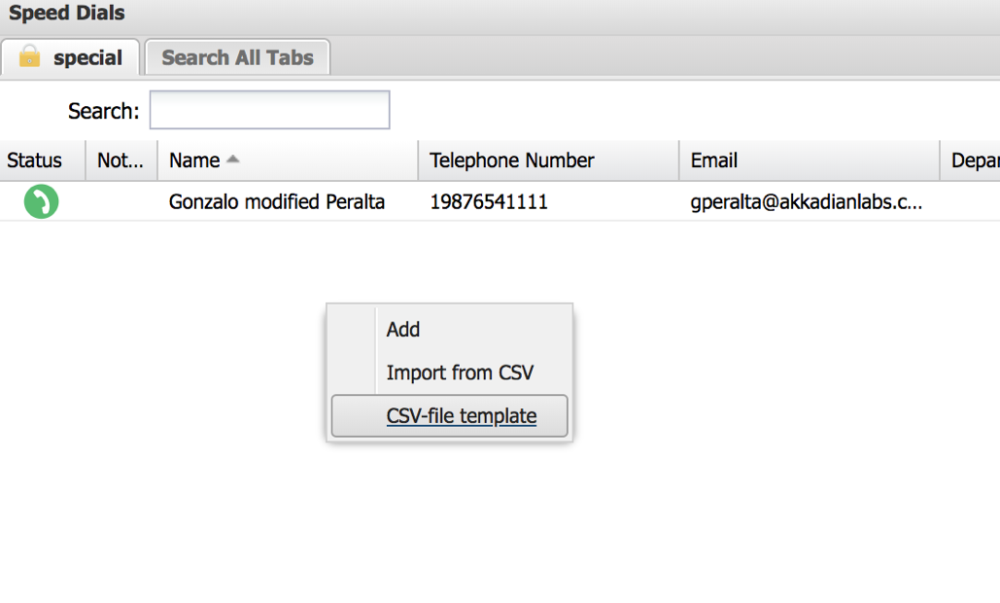The height and width of the screenshot is (603, 1000).
Task: Switch to Search All Tabs tab
Action: (237, 57)
